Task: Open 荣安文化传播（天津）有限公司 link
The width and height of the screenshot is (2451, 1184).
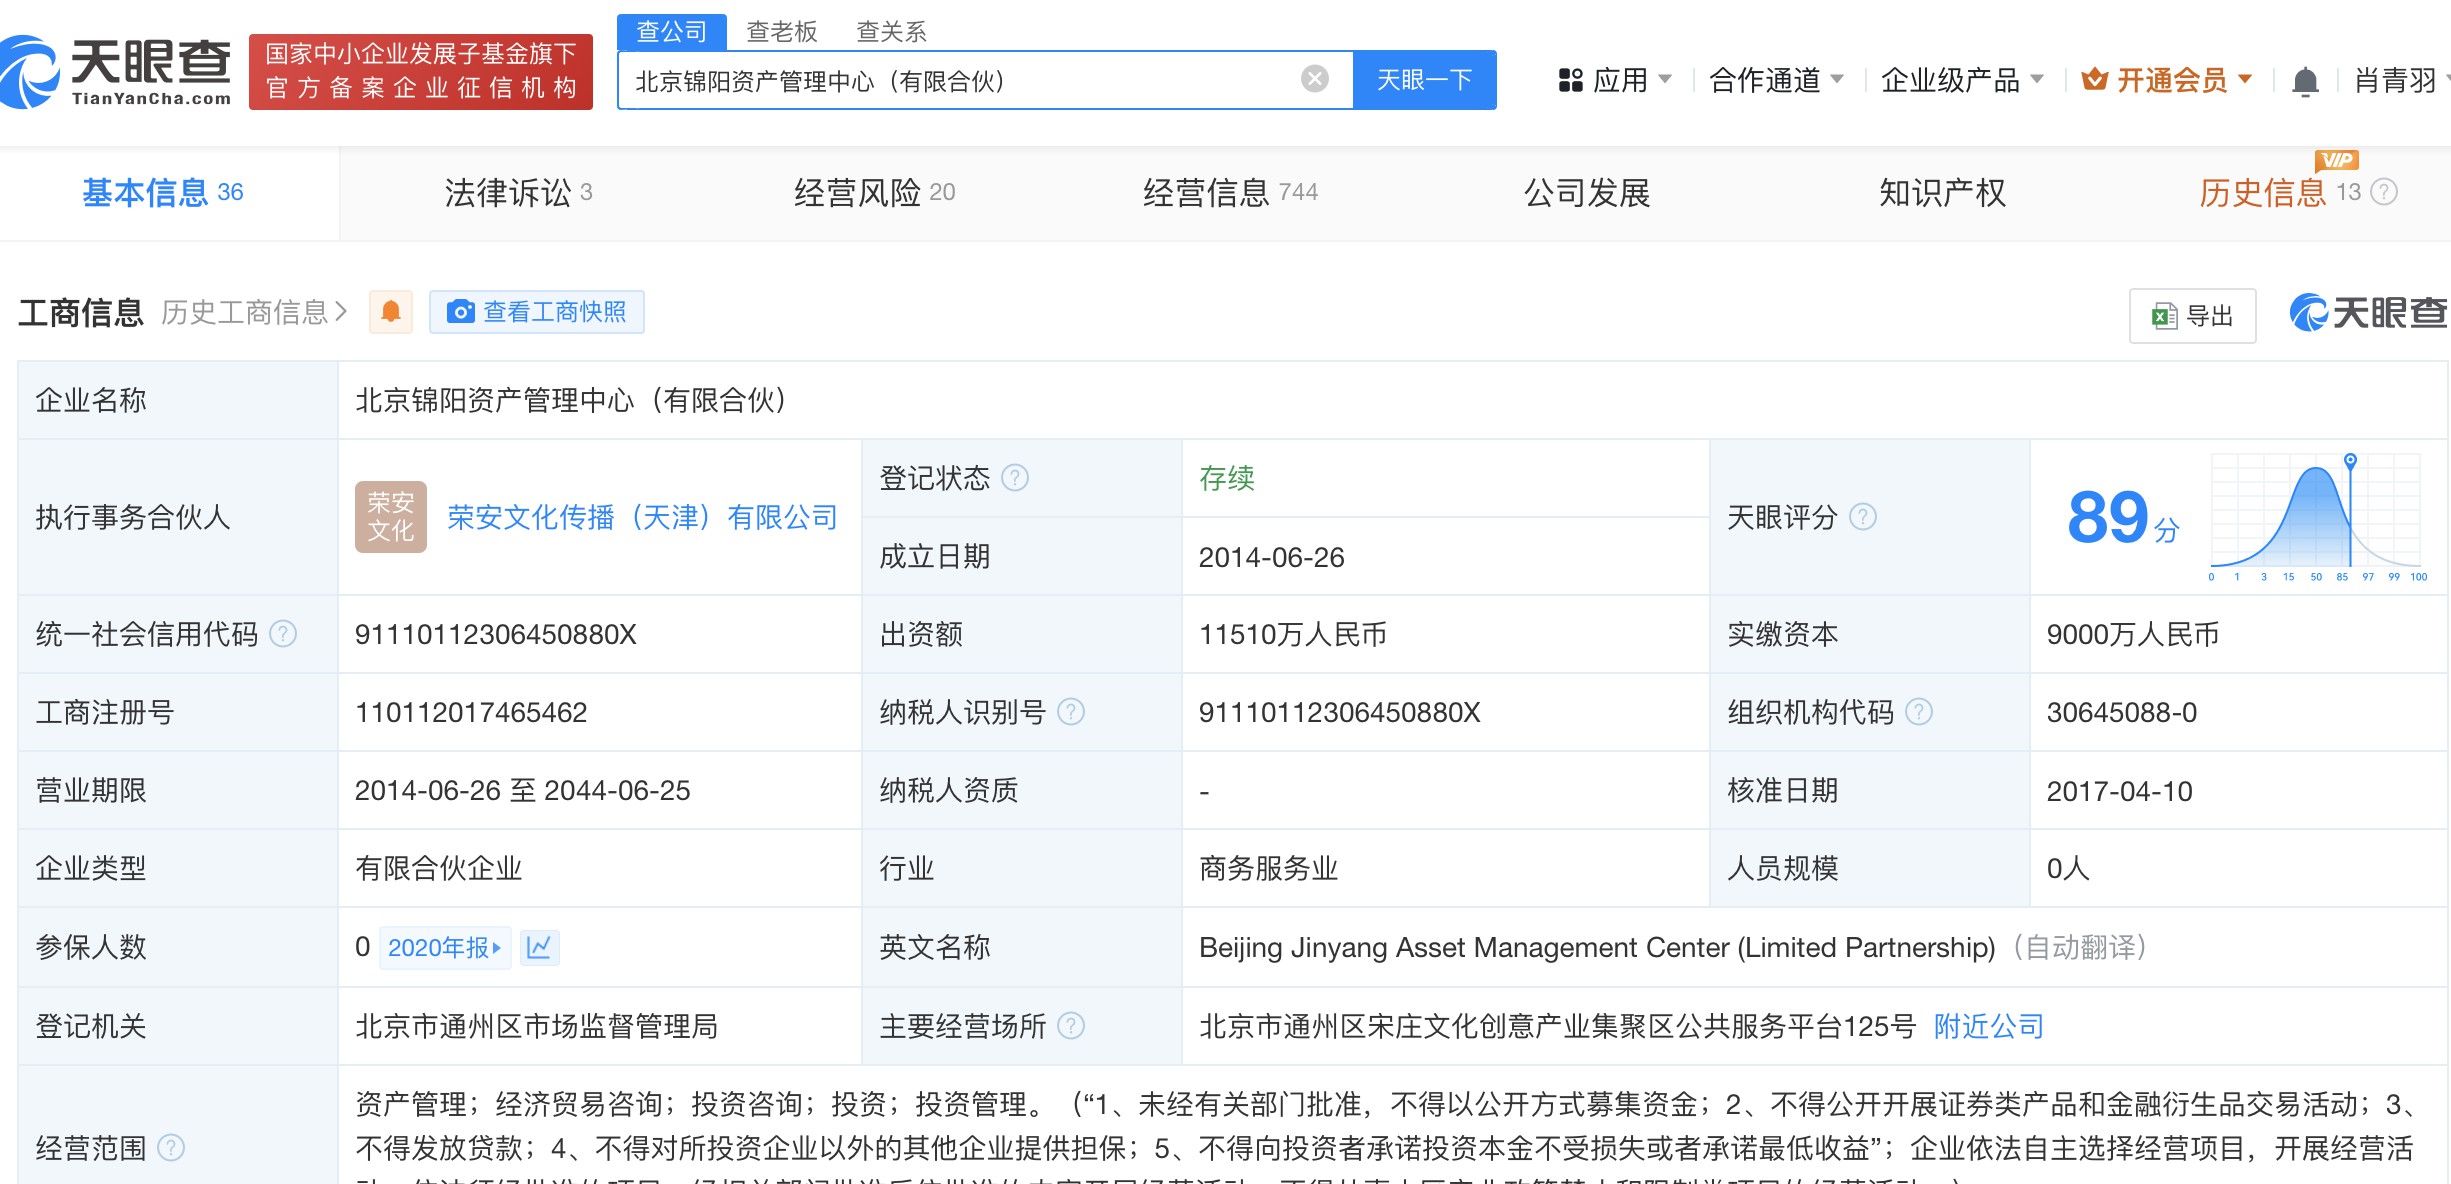Action: pos(642,517)
